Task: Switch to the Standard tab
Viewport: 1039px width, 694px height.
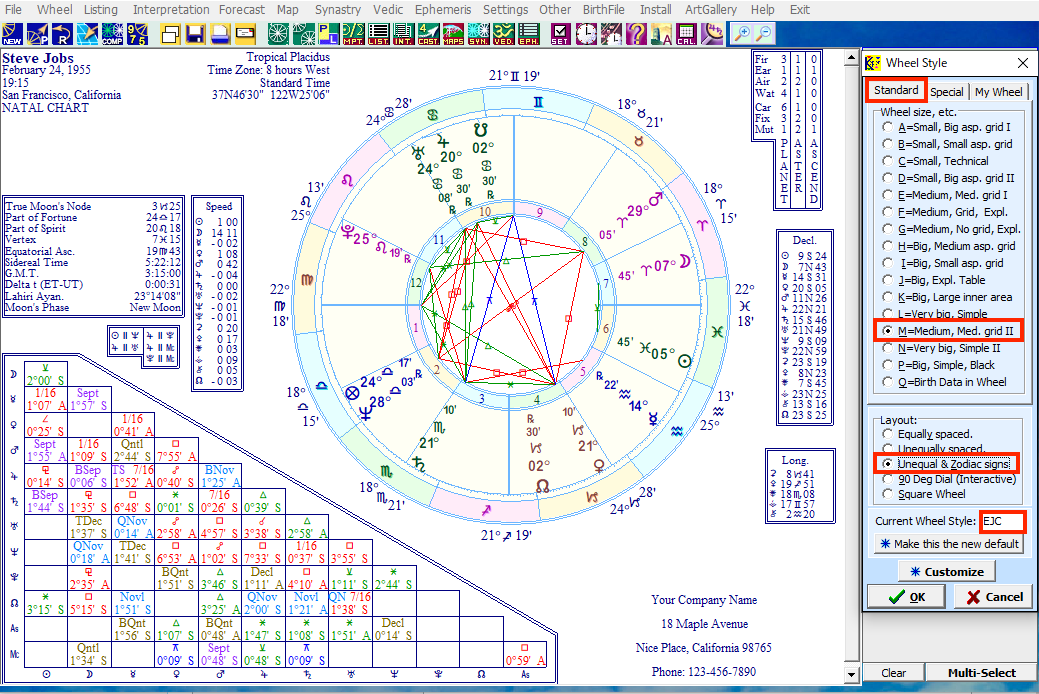Action: (x=896, y=90)
